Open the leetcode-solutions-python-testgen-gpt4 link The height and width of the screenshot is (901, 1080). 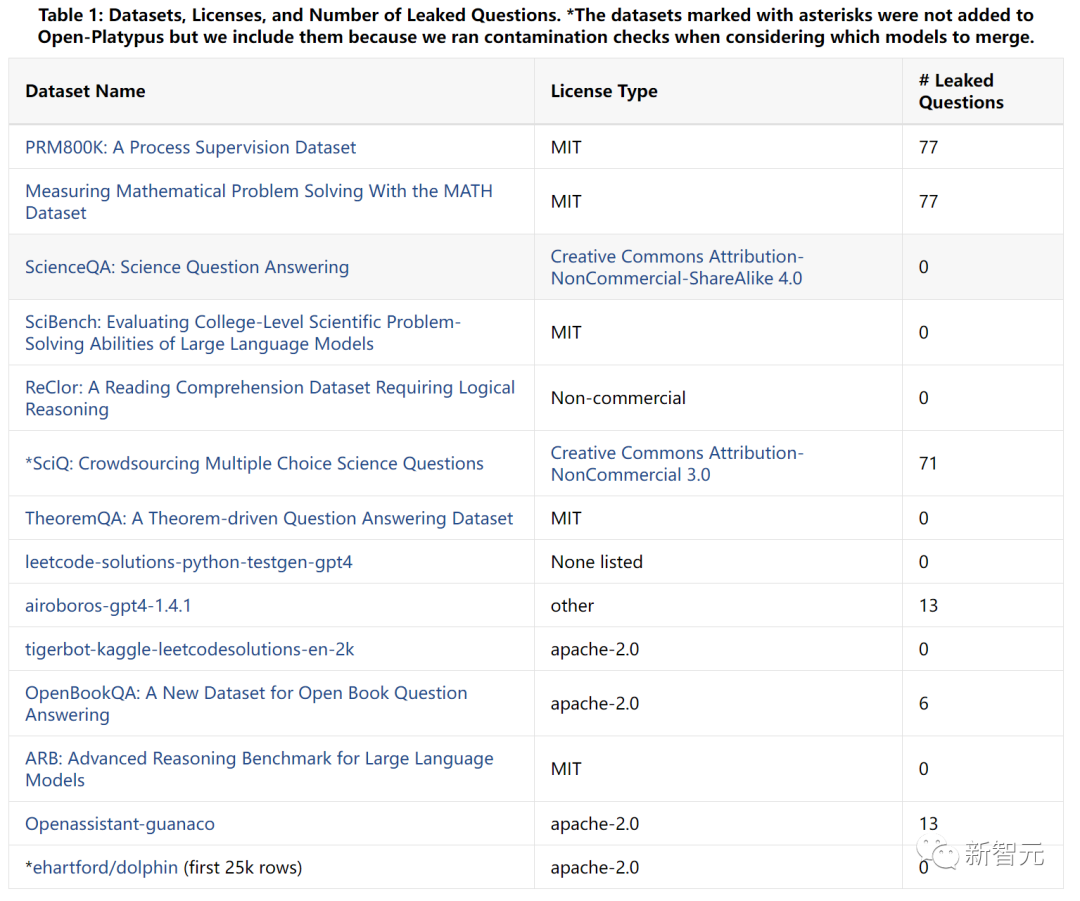click(188, 562)
